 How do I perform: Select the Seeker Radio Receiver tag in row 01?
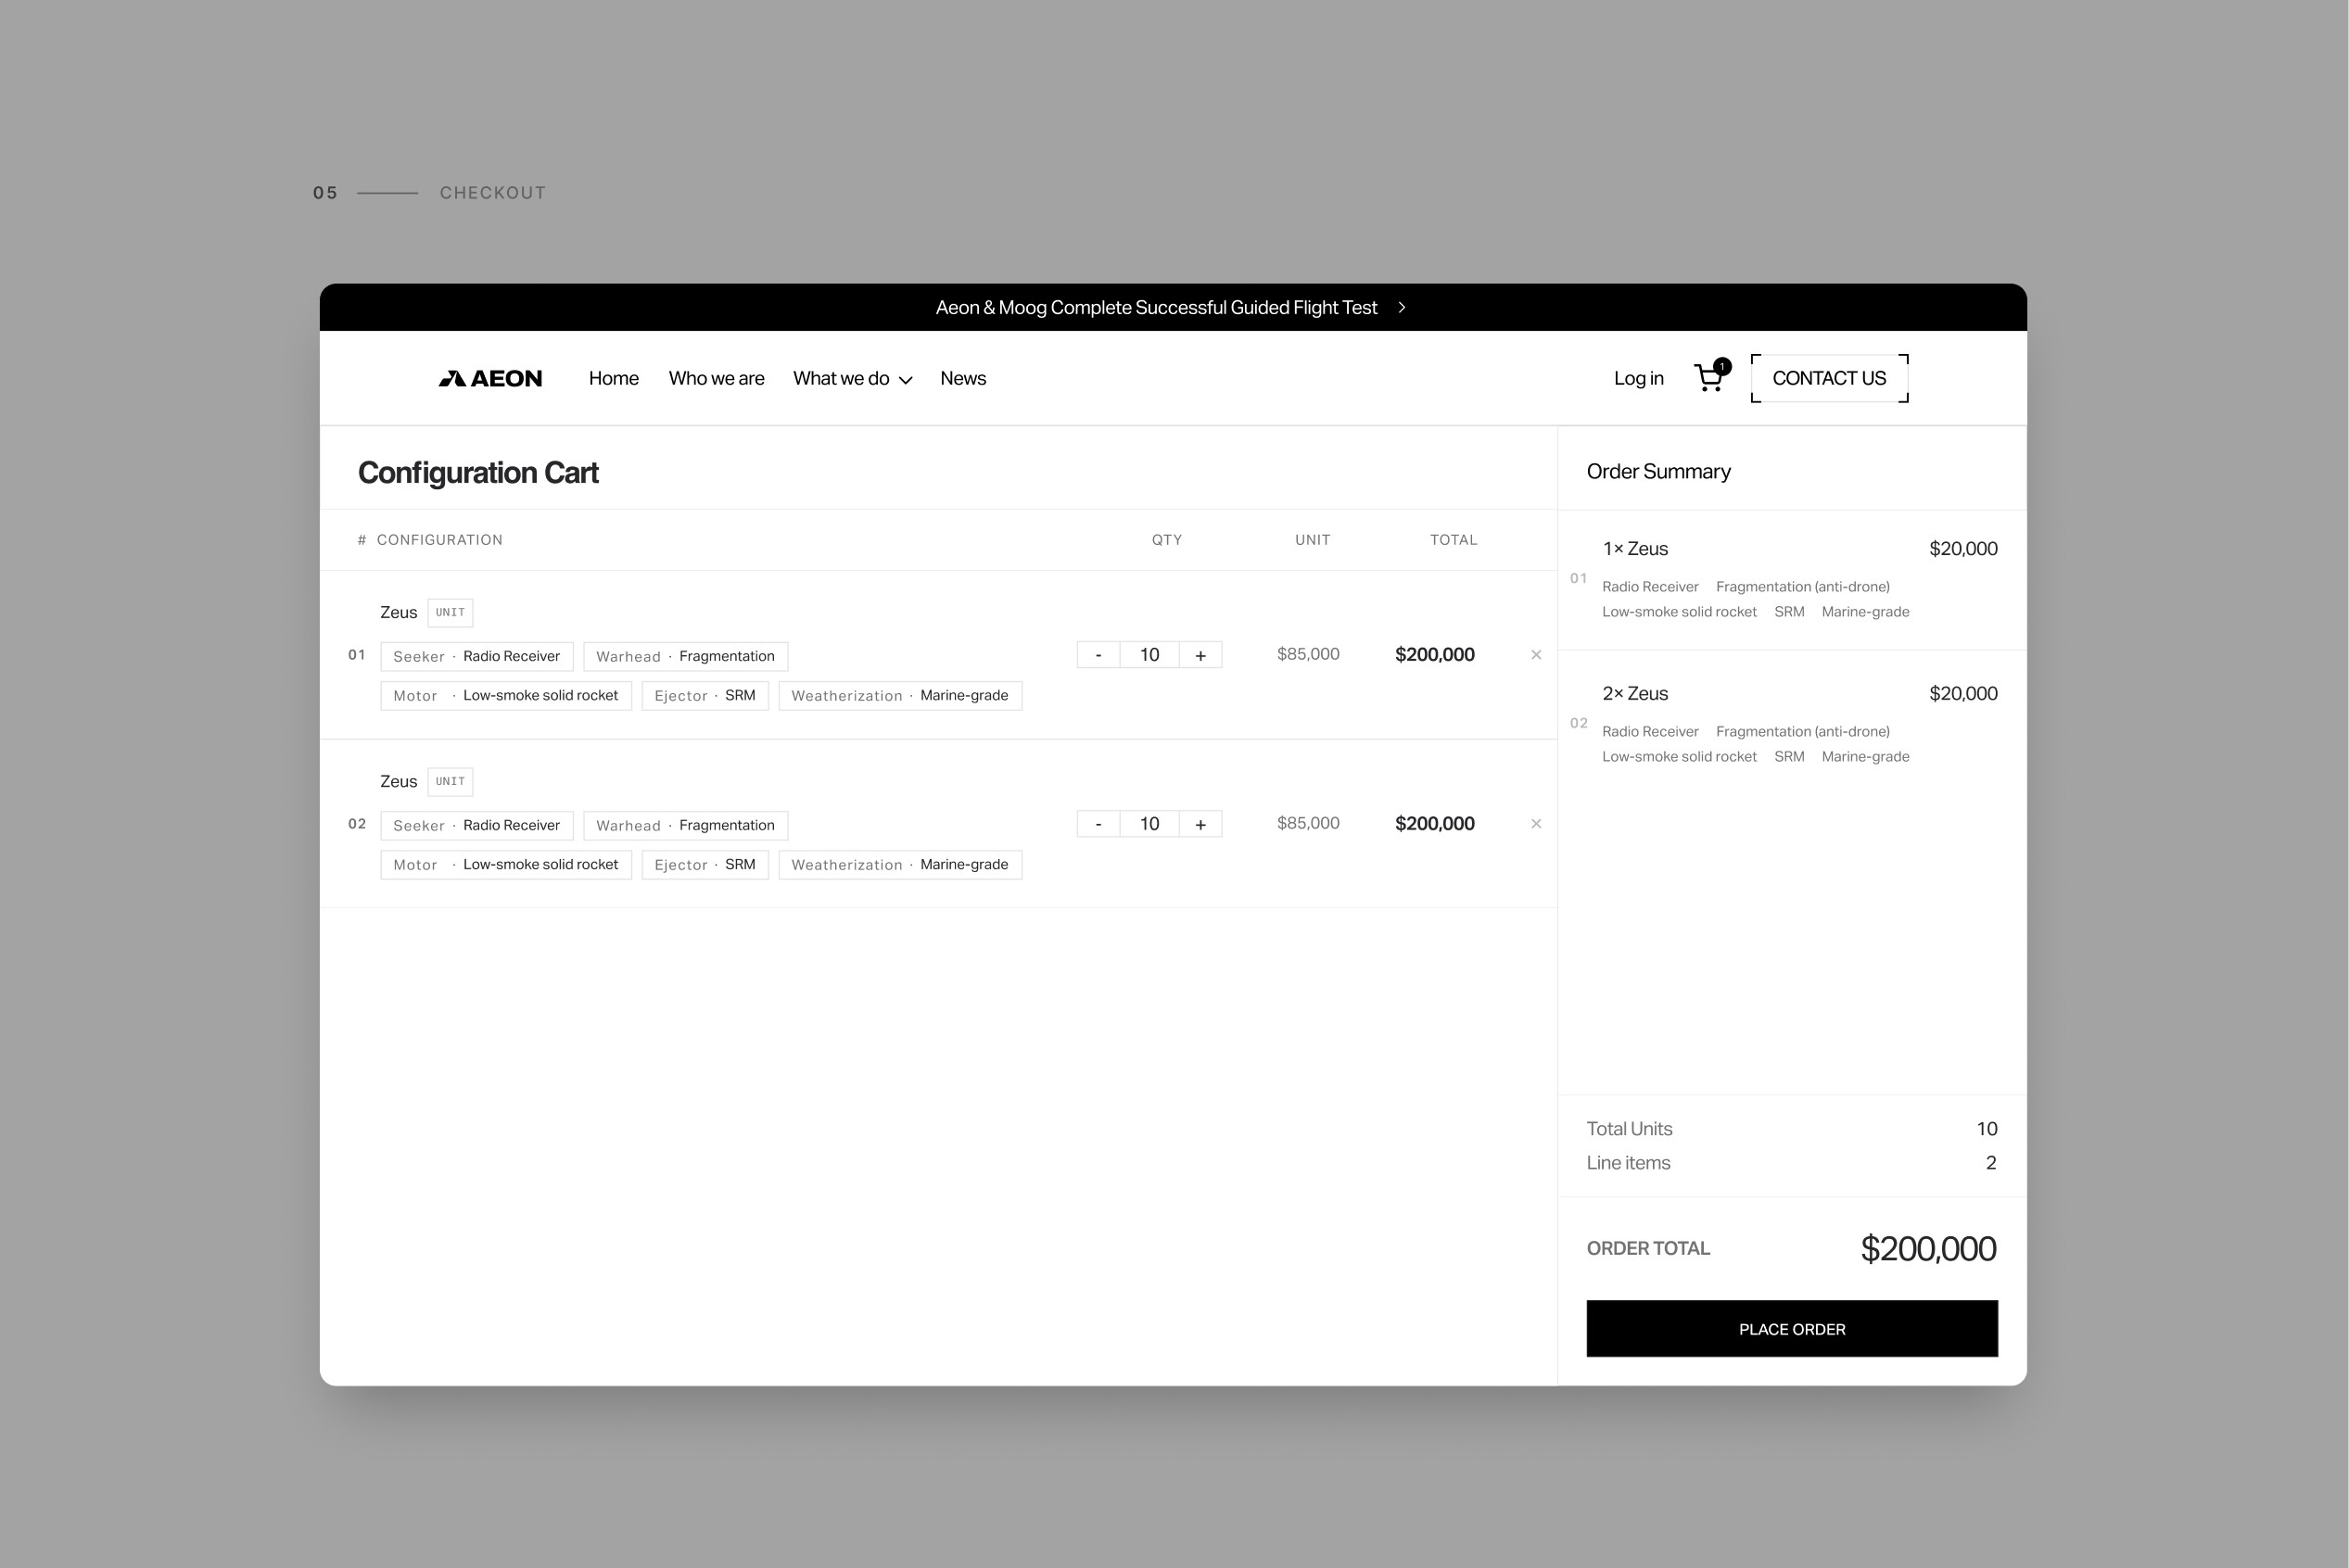click(476, 656)
